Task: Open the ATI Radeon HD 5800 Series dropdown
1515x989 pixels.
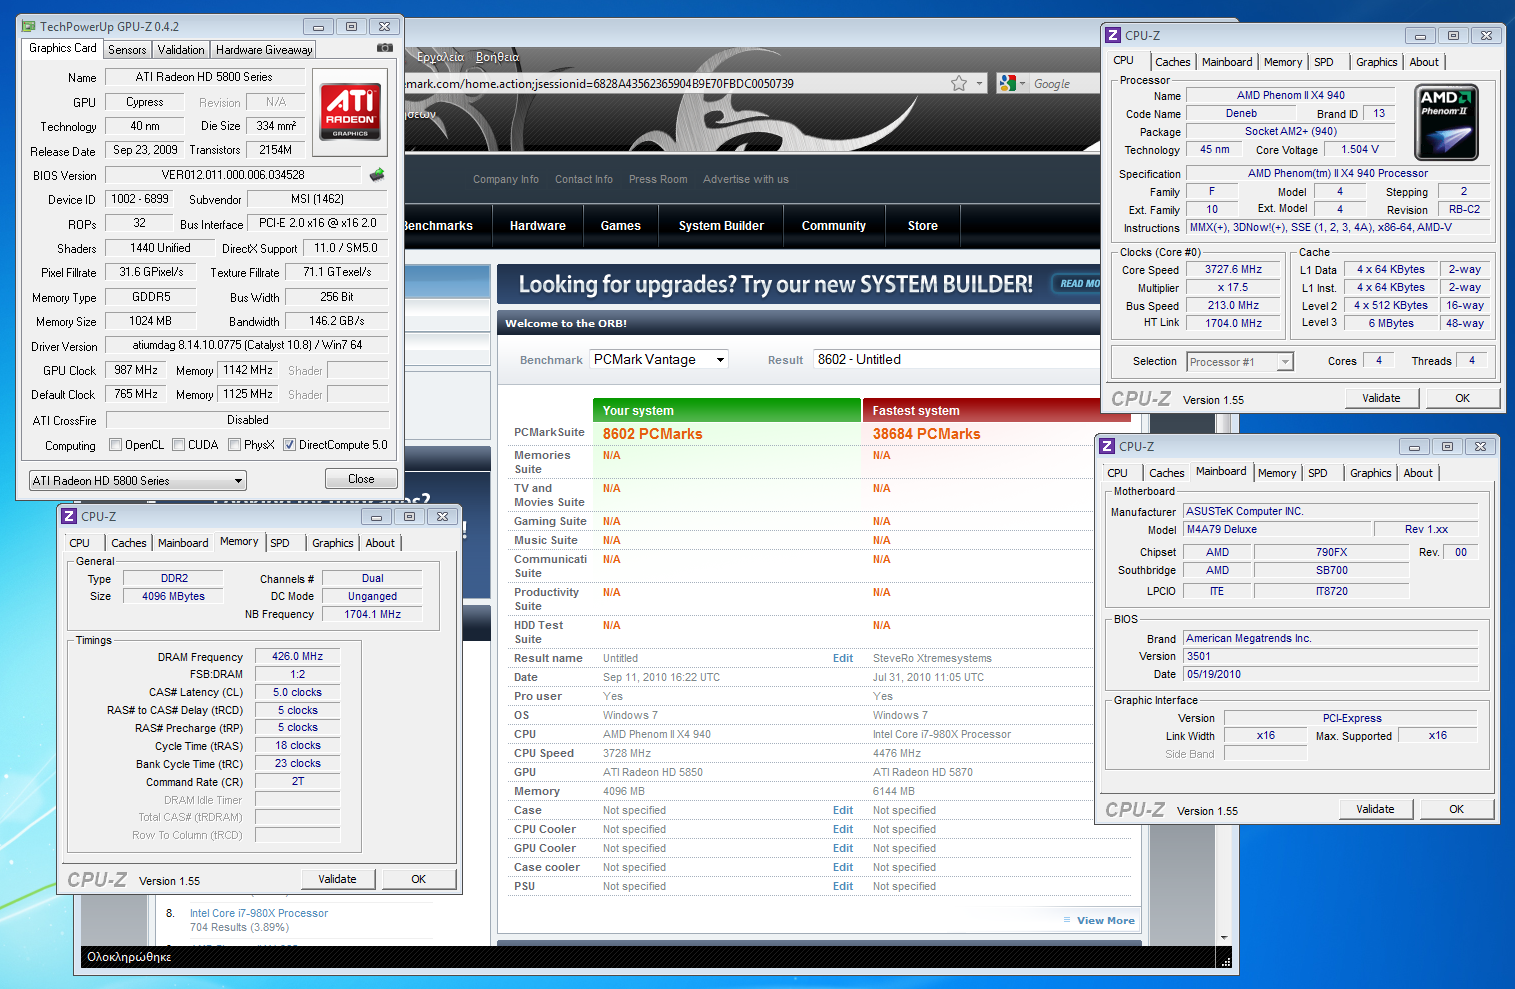Action: 137,481
